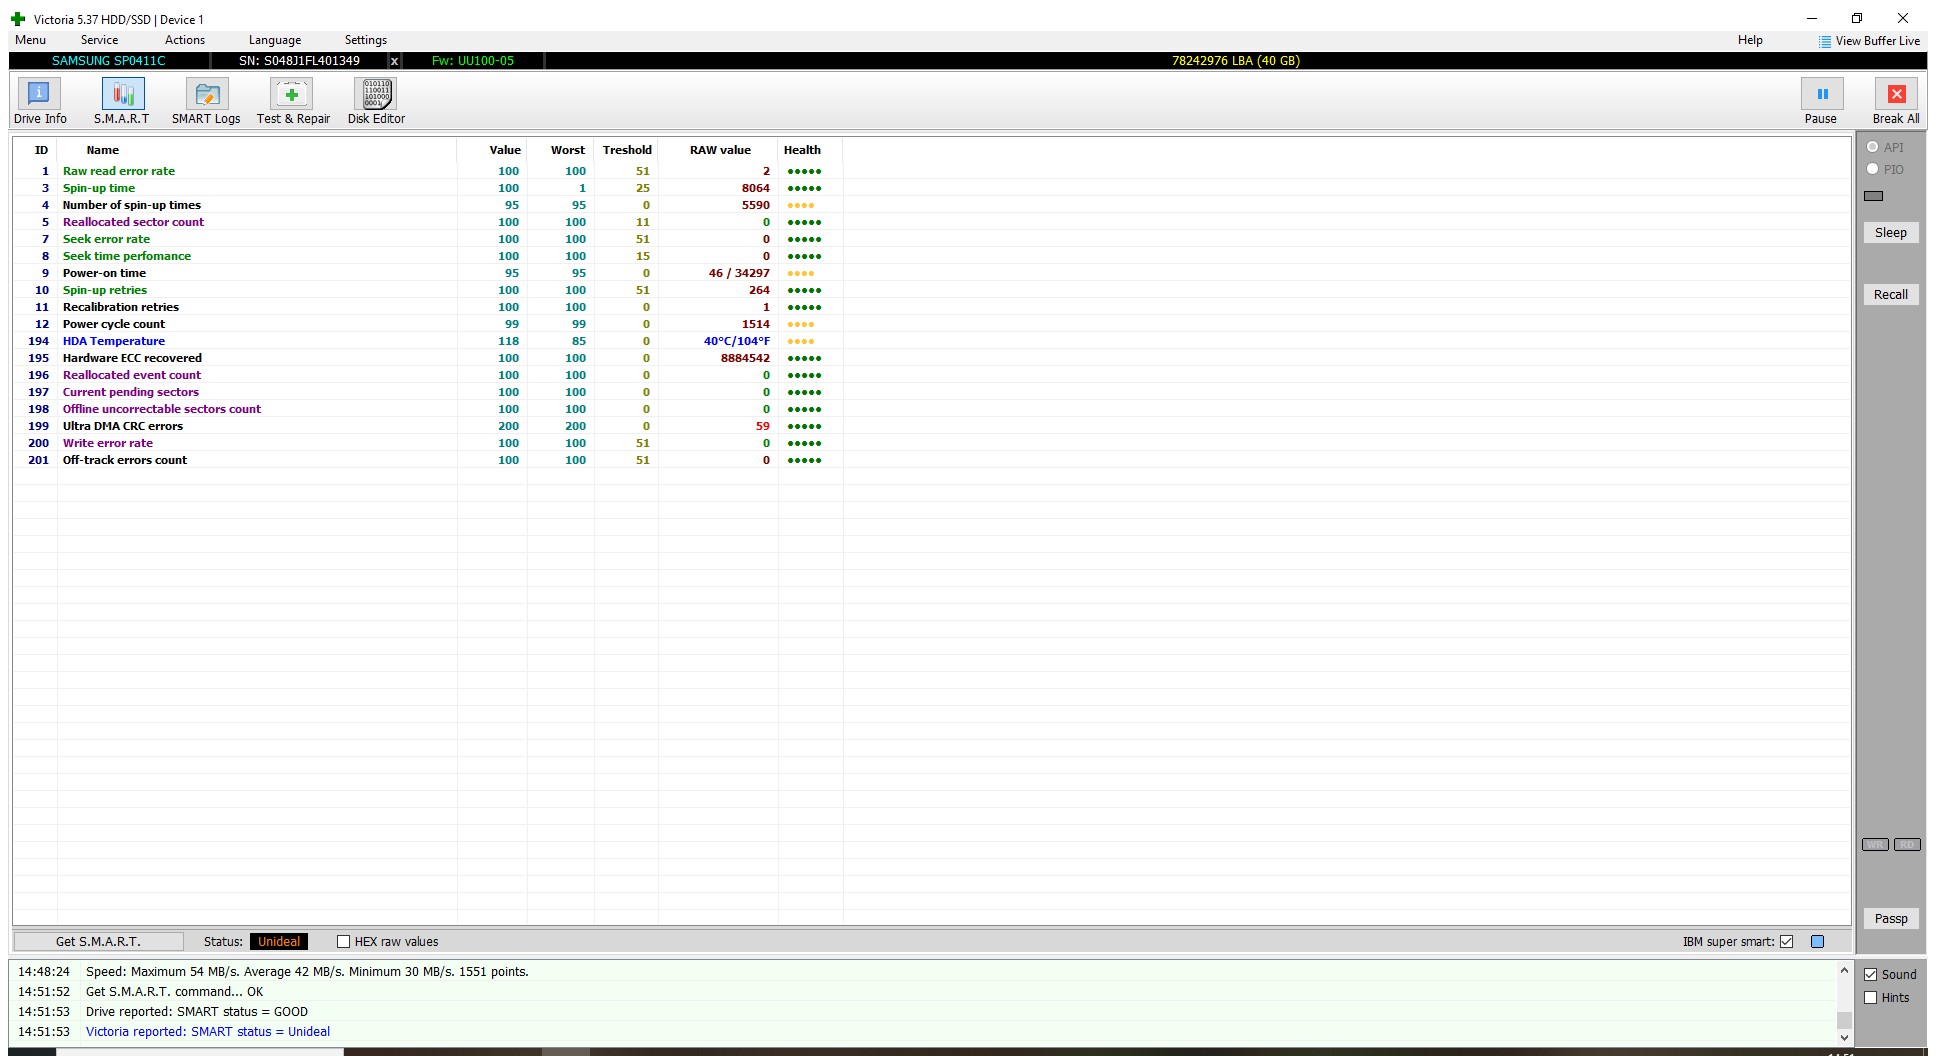This screenshot has width=1936, height=1056.
Task: Click the Recalibration retries row
Action: click(x=428, y=307)
